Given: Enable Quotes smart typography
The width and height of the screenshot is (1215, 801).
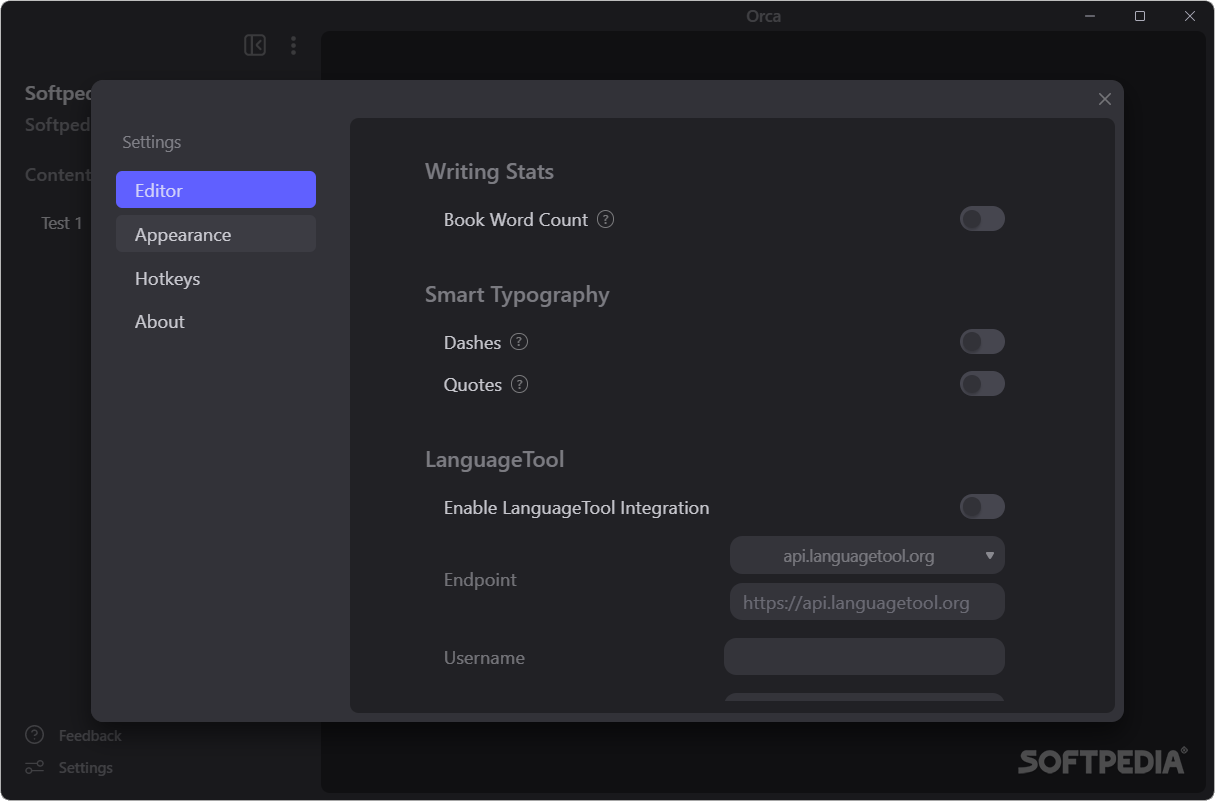Looking at the screenshot, I should click(x=982, y=384).
